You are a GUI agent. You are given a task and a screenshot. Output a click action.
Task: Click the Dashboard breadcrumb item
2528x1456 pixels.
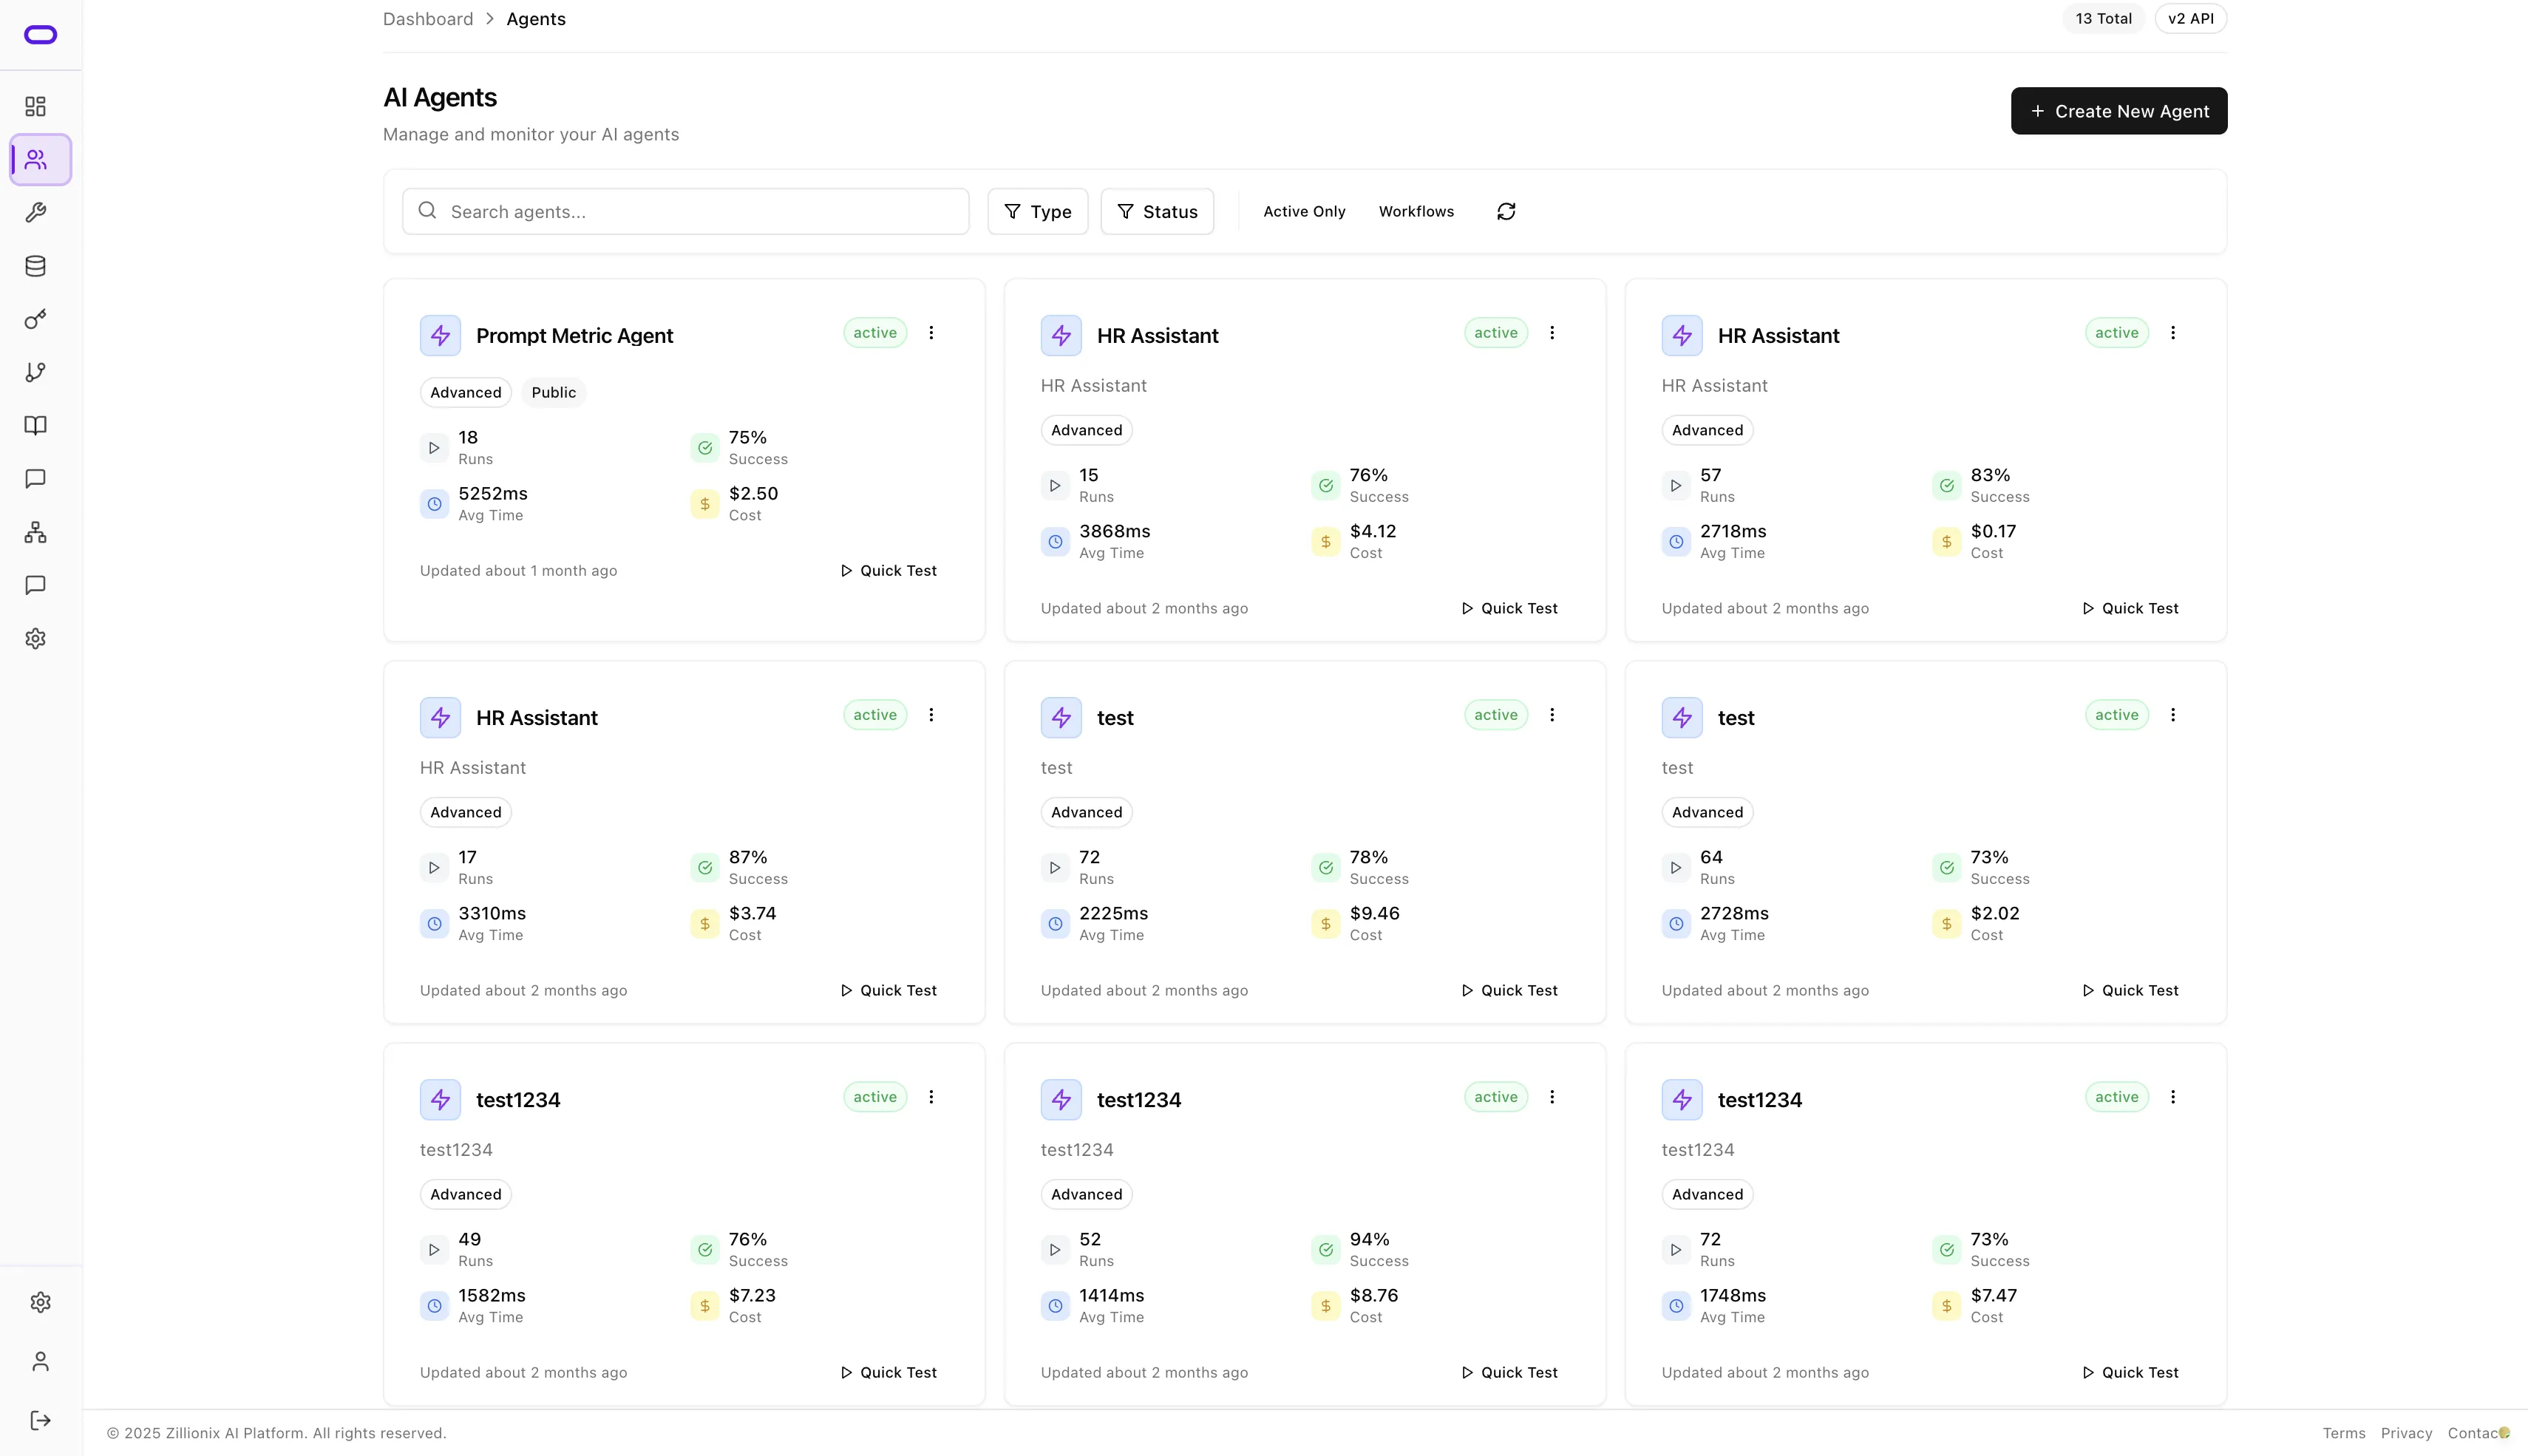427,18
